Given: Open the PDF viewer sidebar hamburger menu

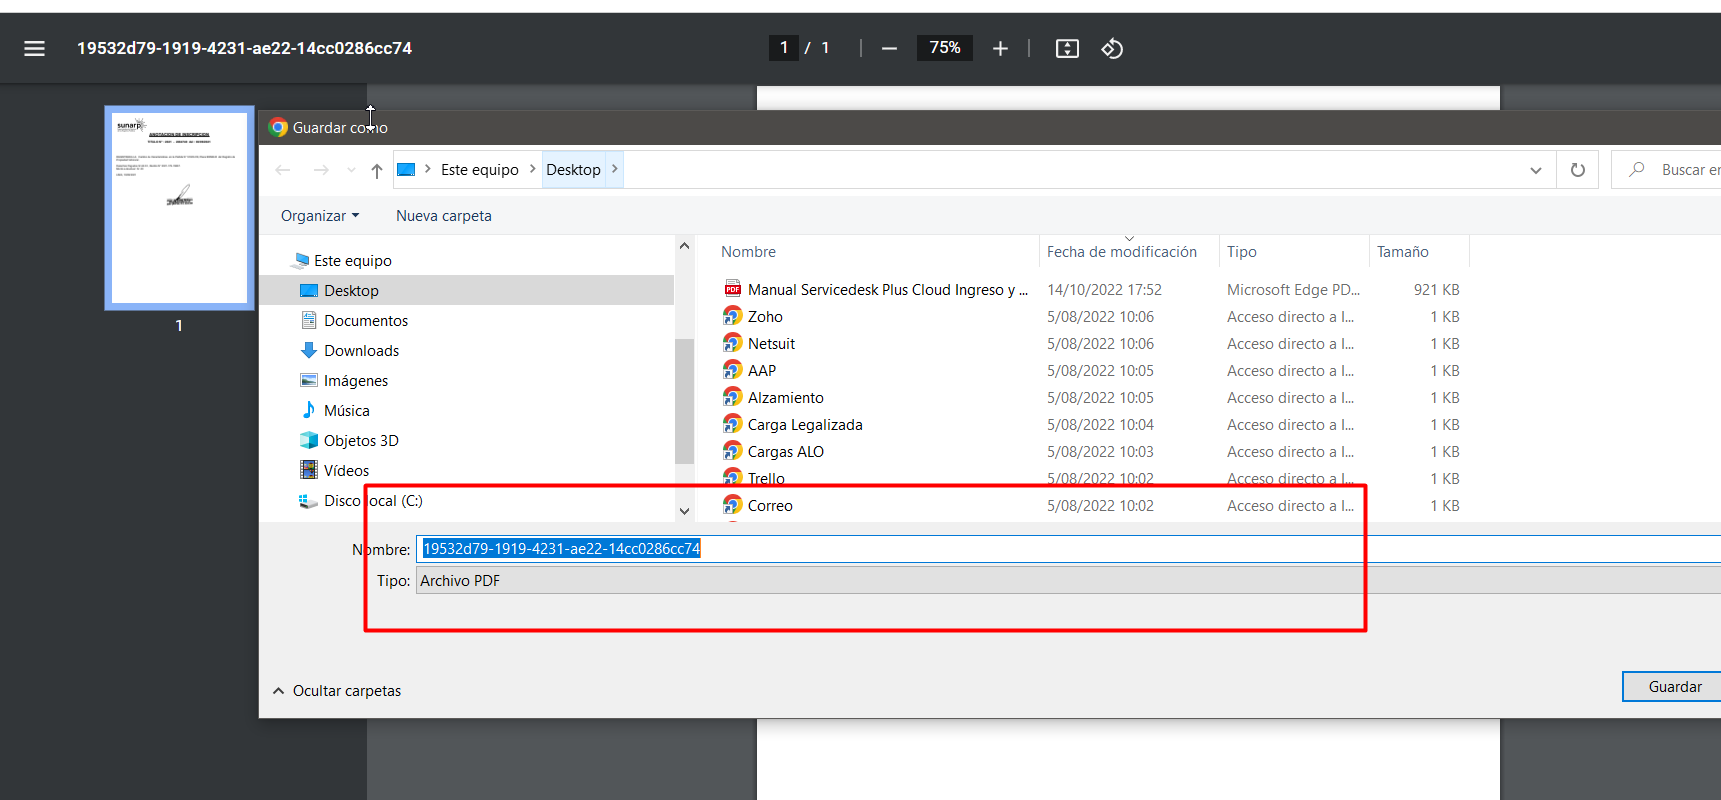Looking at the screenshot, I should point(34,48).
